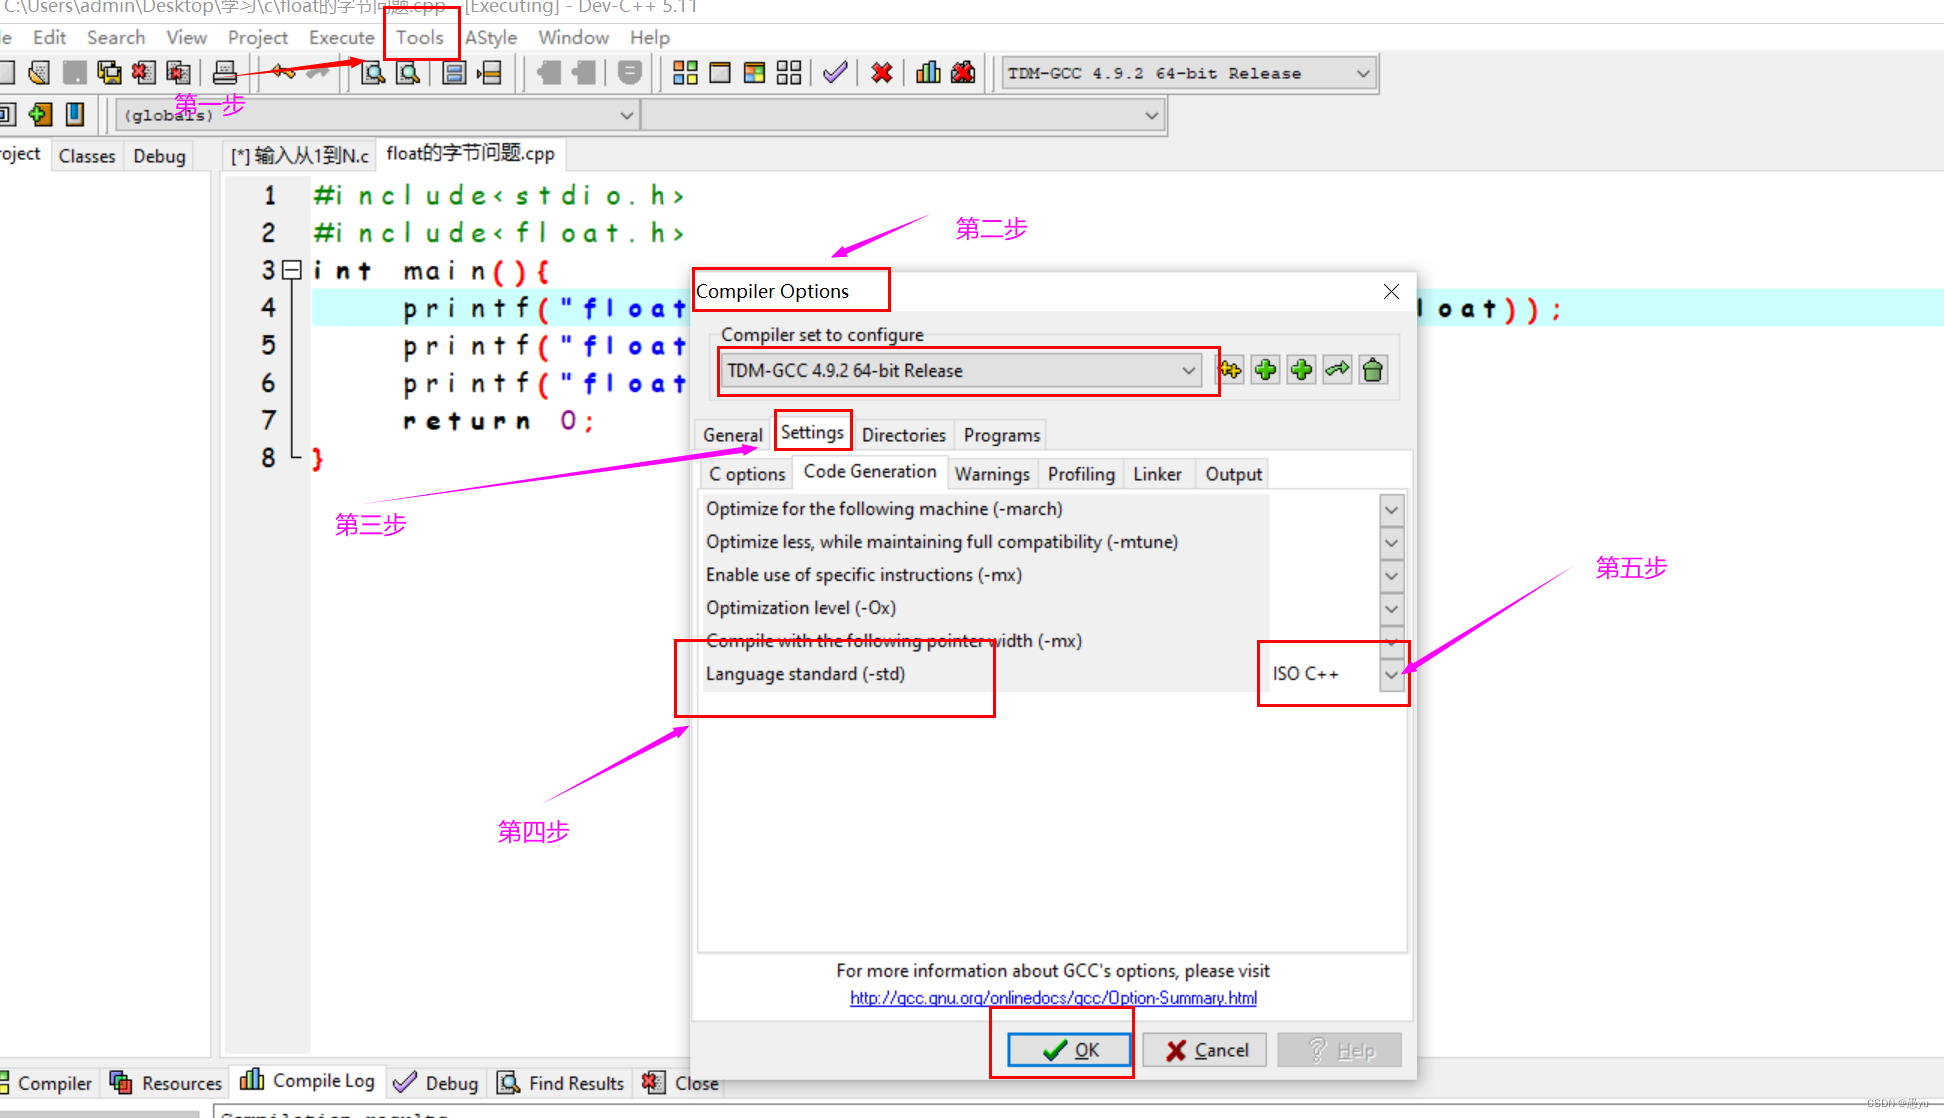1944x1118 pixels.
Task: Expand the Language standard (-std) dropdown
Action: (1392, 674)
